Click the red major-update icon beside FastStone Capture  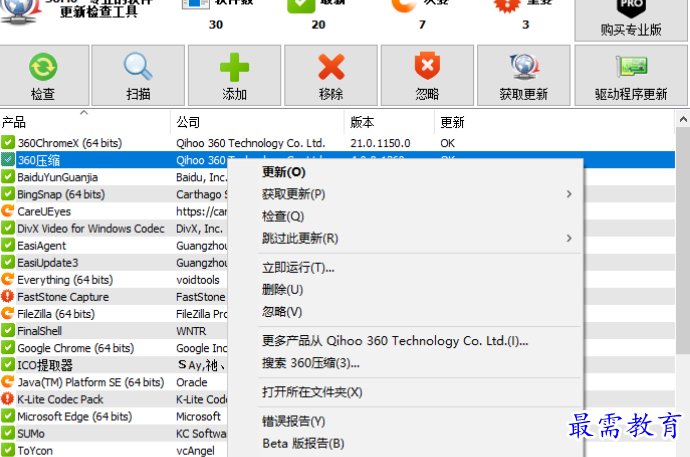(x=7, y=296)
